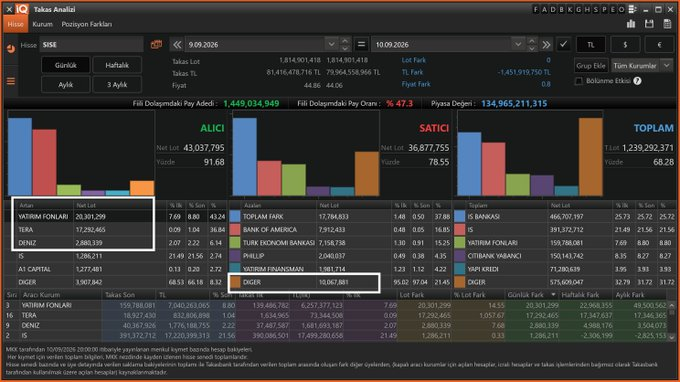Open the bar chart icon
680x382 pixels.
pyautogui.click(x=631, y=24)
